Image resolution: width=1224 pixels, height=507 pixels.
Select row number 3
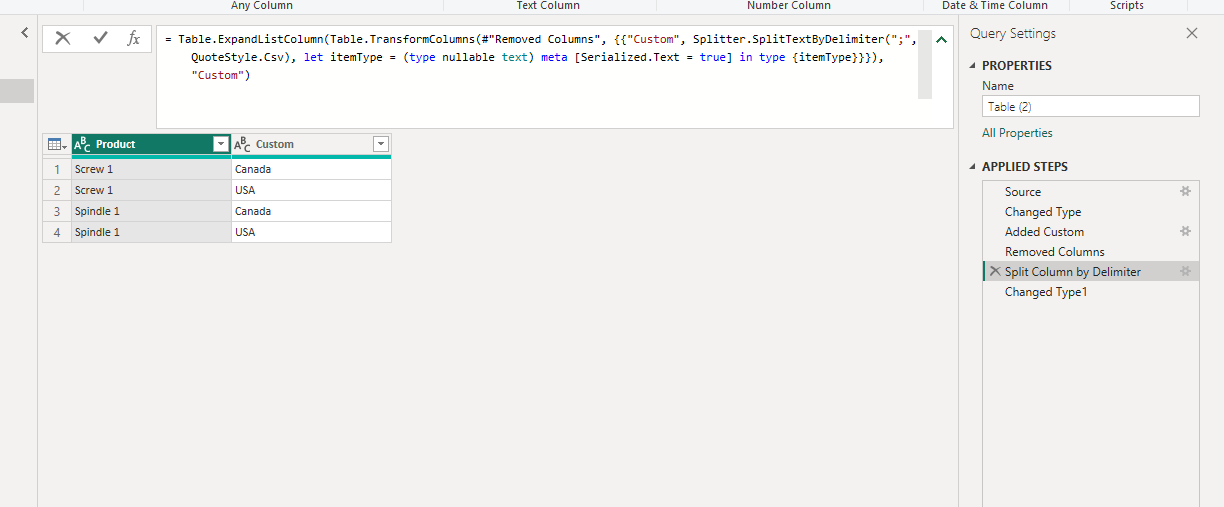click(57, 211)
